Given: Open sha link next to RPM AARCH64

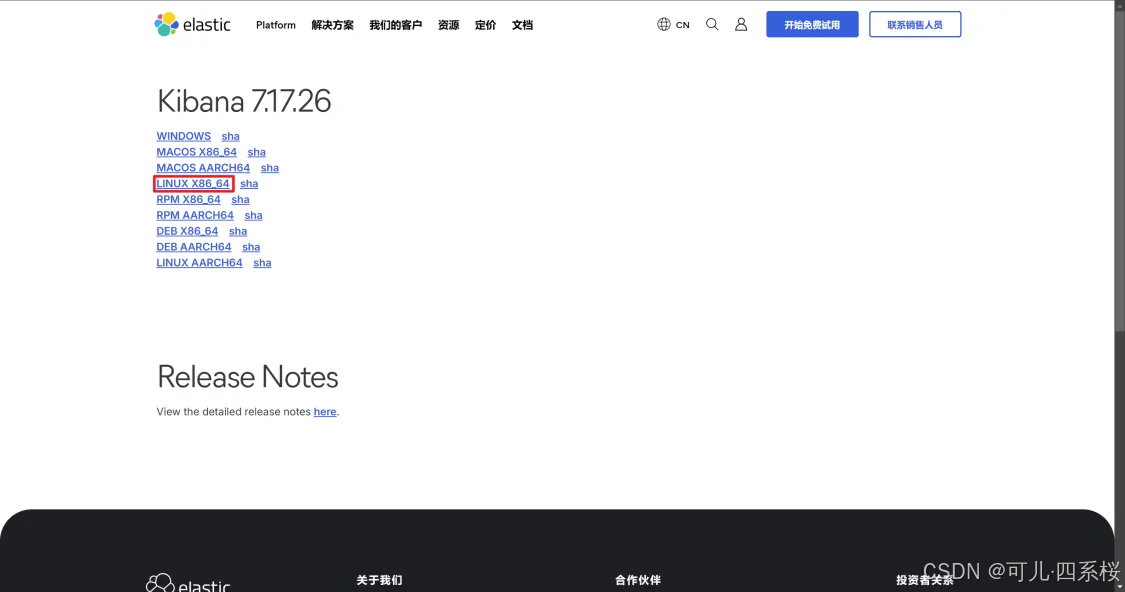Looking at the screenshot, I should [253, 215].
